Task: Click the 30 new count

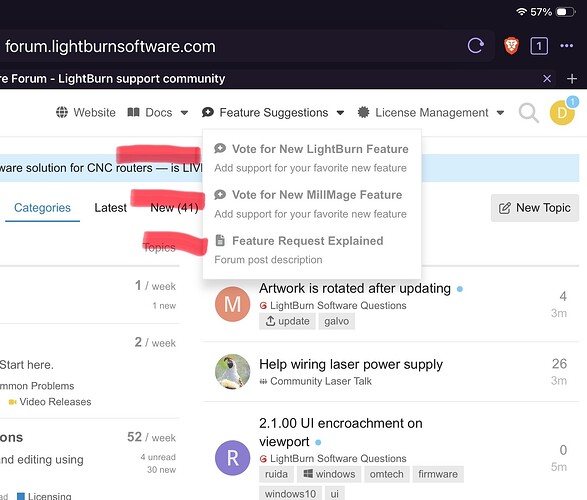Action: pyautogui.click(x=161, y=470)
